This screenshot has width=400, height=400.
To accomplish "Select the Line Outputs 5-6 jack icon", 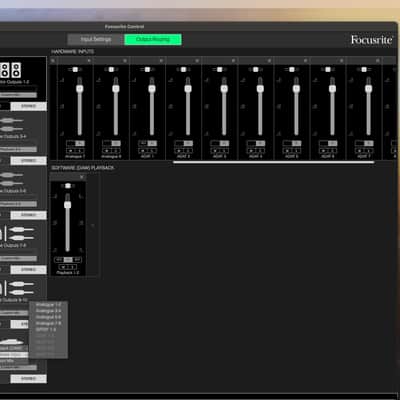I will tap(12, 179).
